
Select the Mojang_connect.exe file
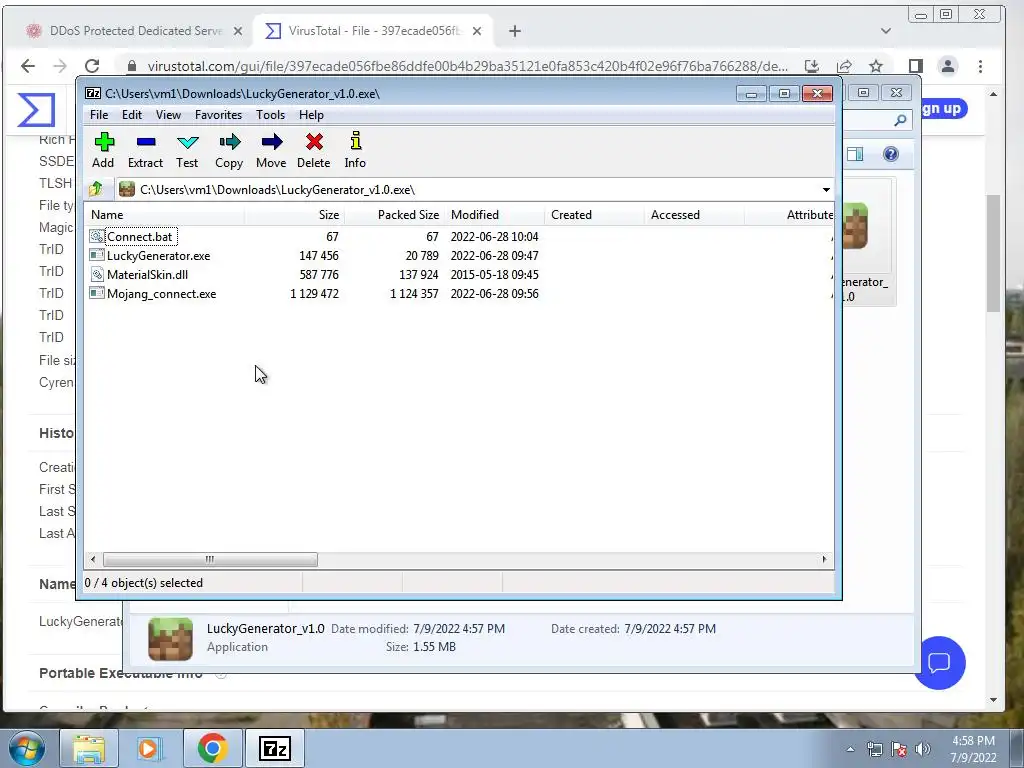point(161,294)
